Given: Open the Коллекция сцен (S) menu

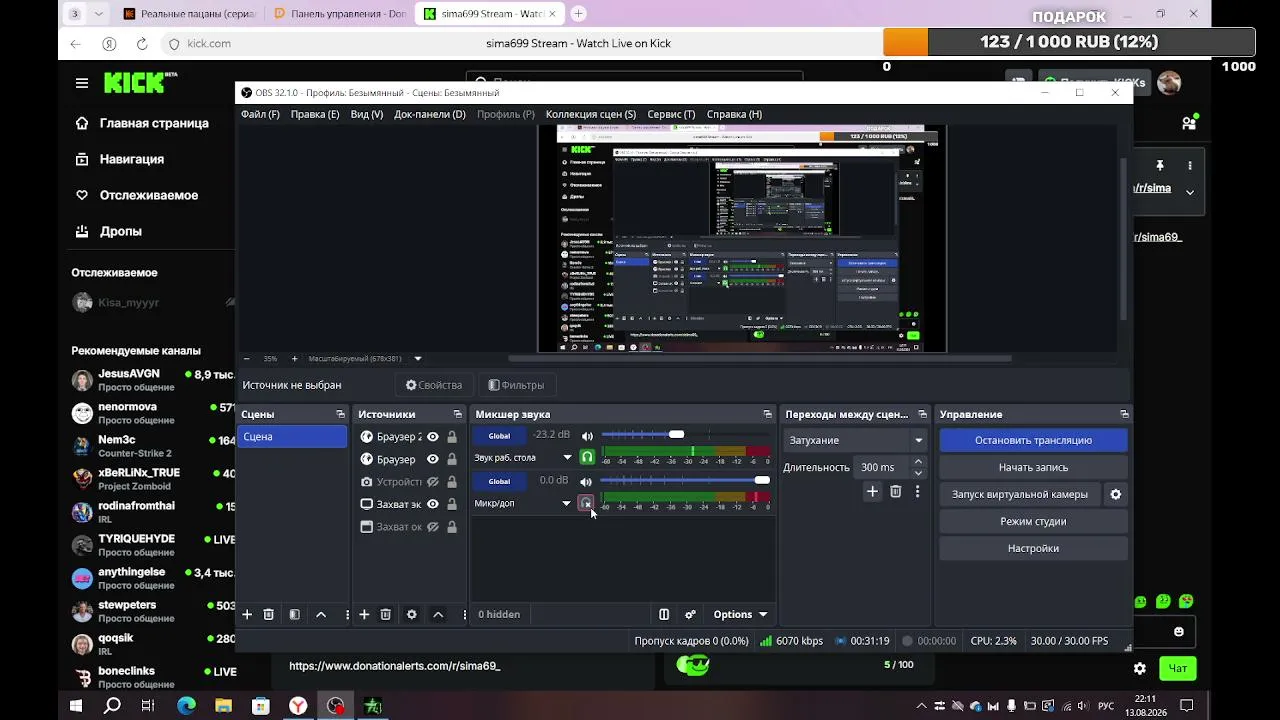Looking at the screenshot, I should click(591, 114).
